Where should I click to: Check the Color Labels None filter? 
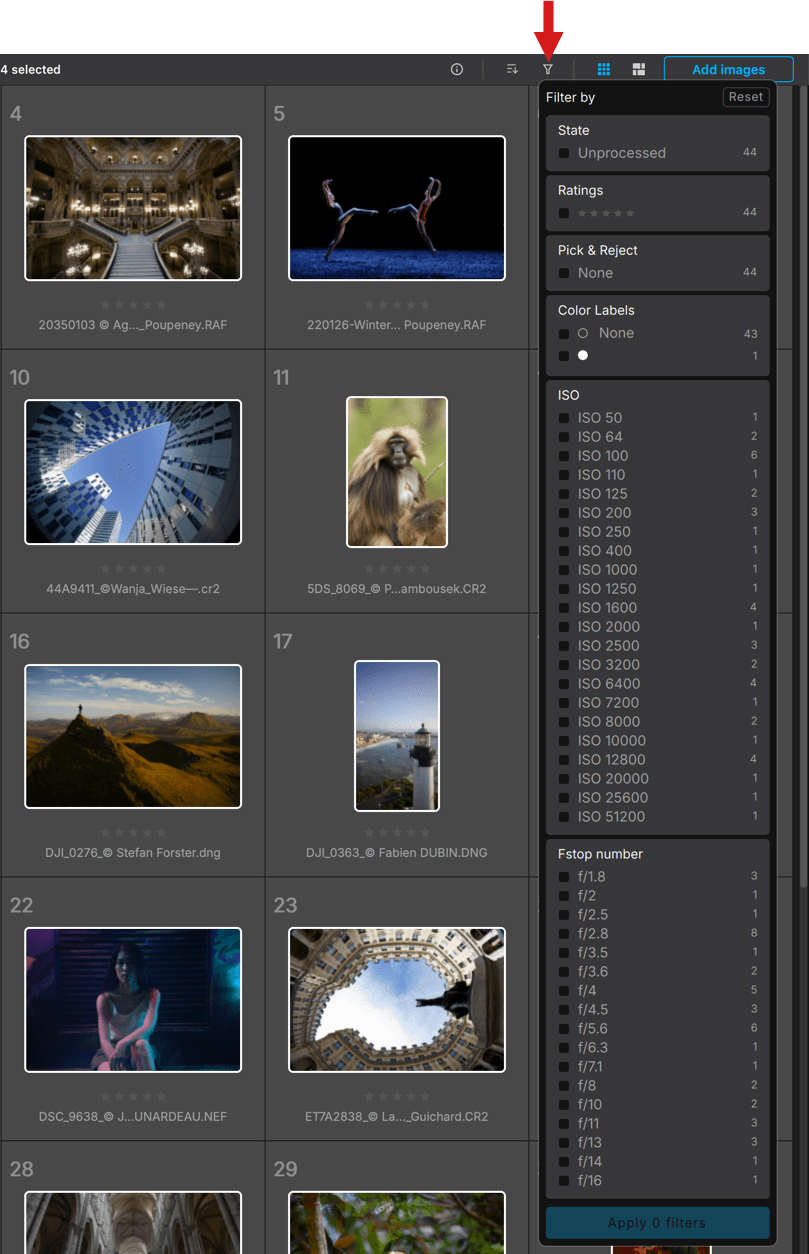[x=564, y=333]
